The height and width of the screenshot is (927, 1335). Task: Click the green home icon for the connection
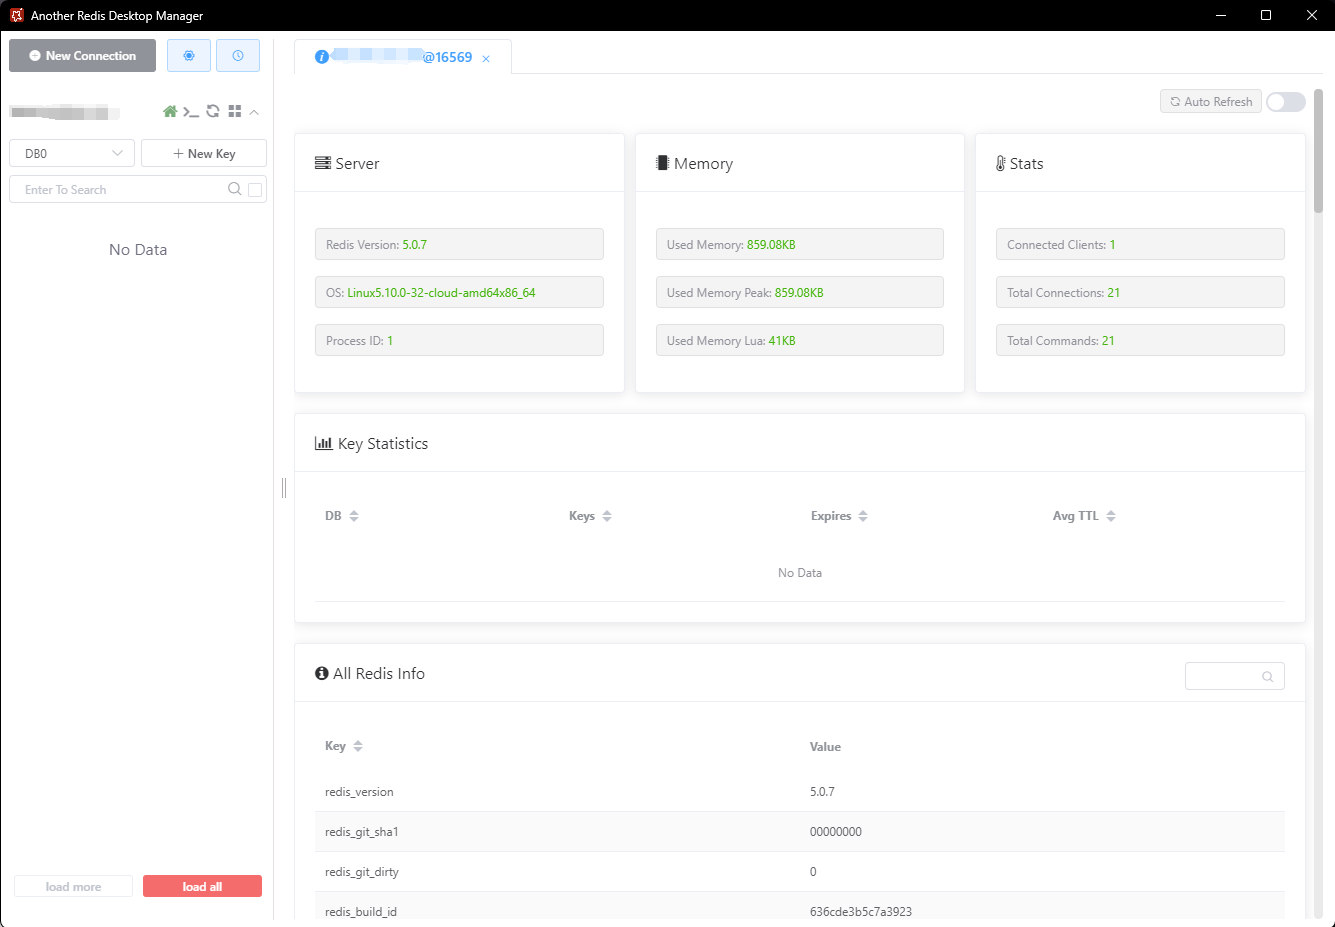[170, 111]
